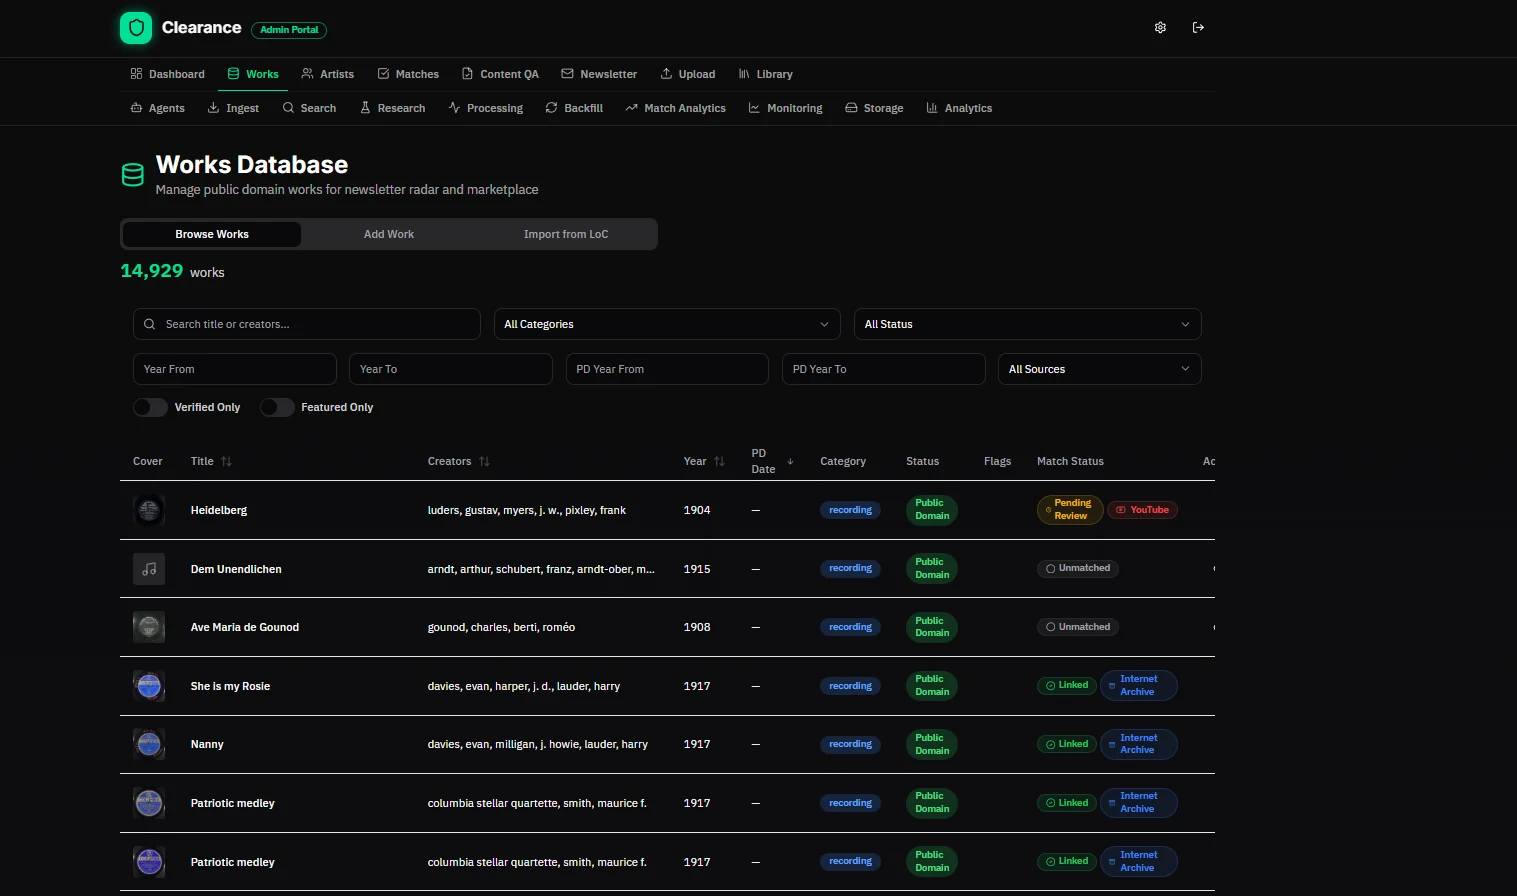Click Pending Review badge for Heidelberg

1070,510
